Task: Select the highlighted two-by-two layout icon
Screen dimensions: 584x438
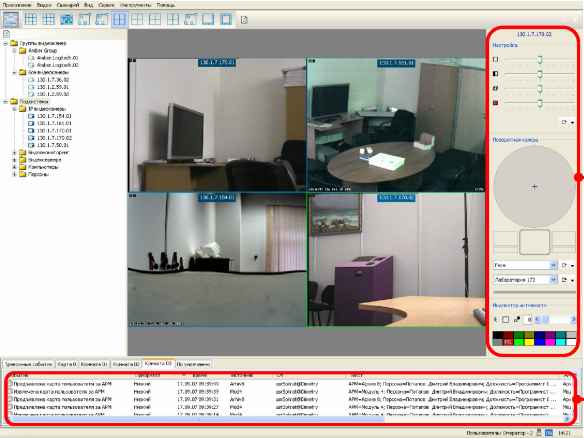Action: (x=119, y=20)
